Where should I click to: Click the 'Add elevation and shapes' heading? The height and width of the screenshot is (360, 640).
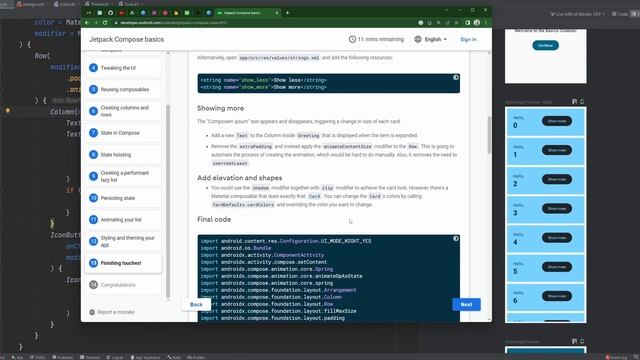point(240,178)
